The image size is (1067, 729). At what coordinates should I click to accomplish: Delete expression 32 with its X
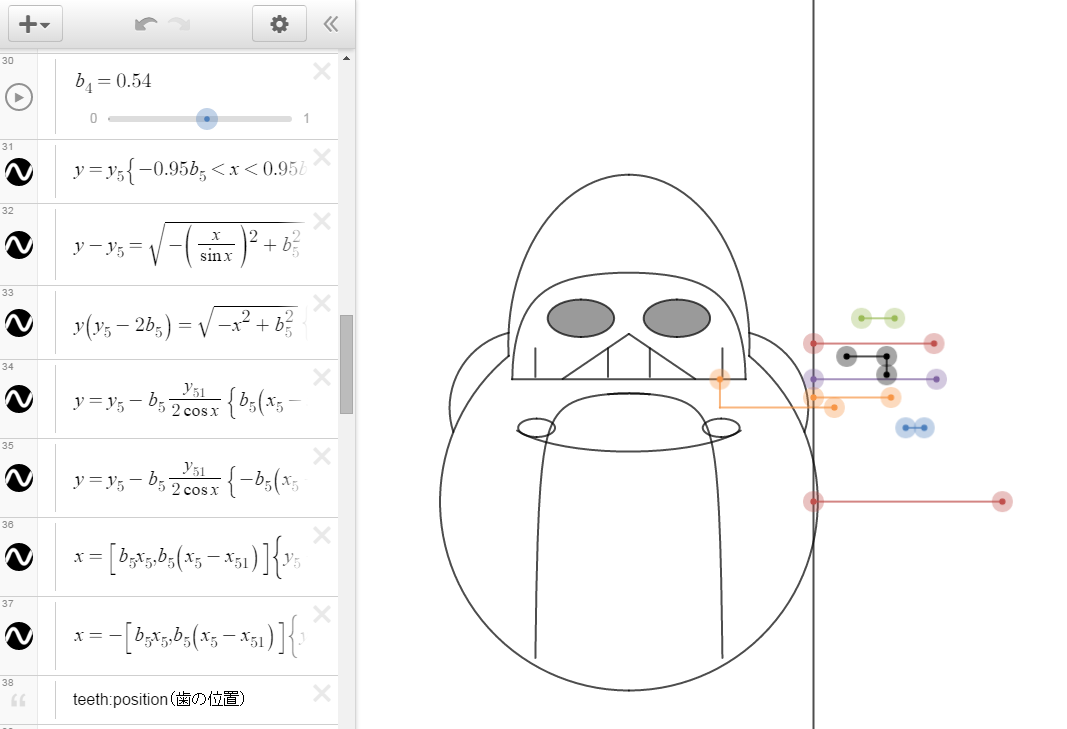[322, 221]
